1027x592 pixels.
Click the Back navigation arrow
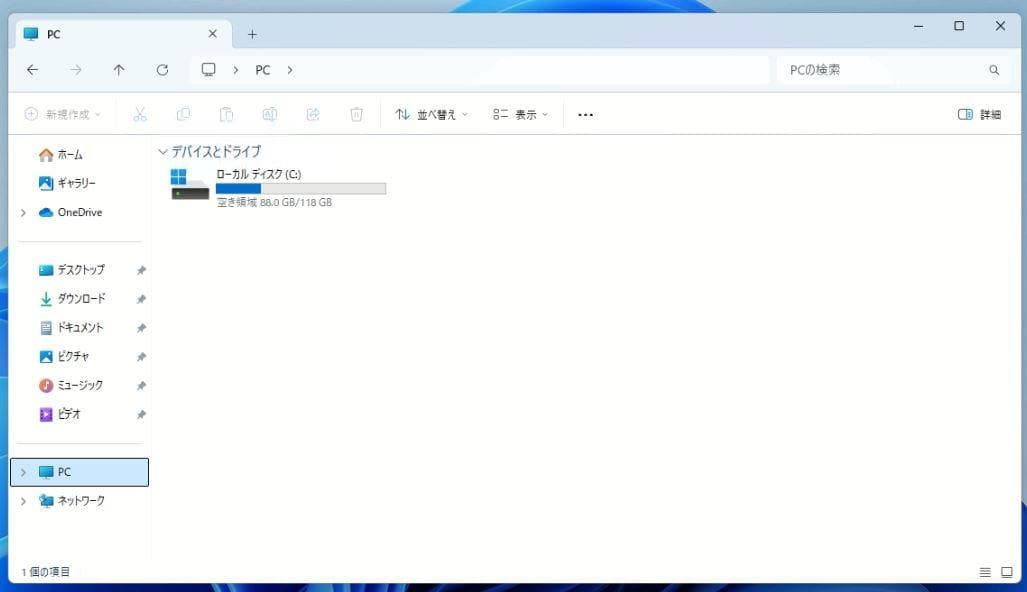[32, 70]
